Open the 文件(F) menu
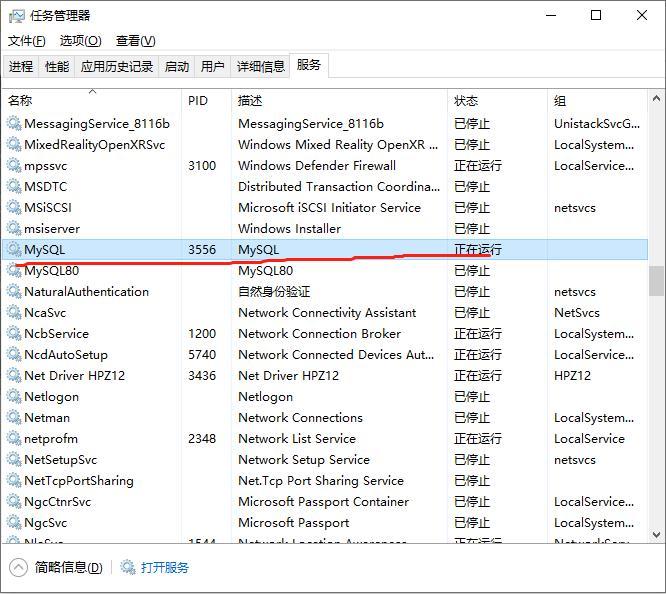666x594 pixels. [x=27, y=41]
